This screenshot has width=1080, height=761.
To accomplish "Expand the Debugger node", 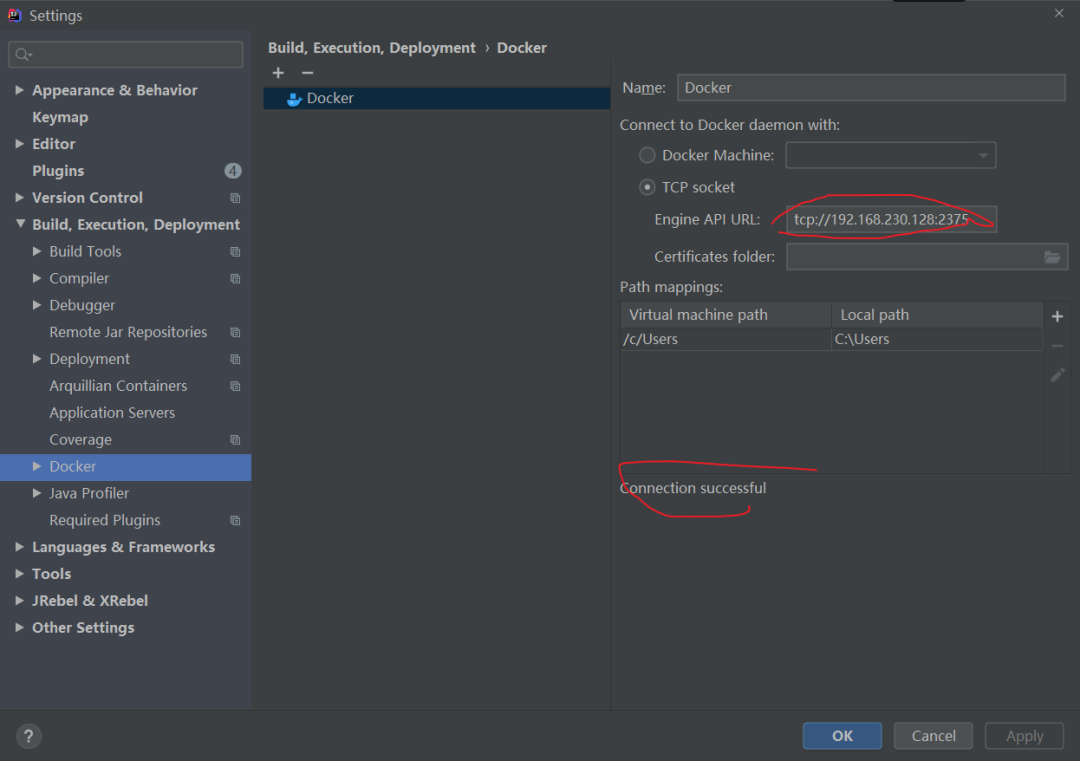I will click(x=37, y=305).
